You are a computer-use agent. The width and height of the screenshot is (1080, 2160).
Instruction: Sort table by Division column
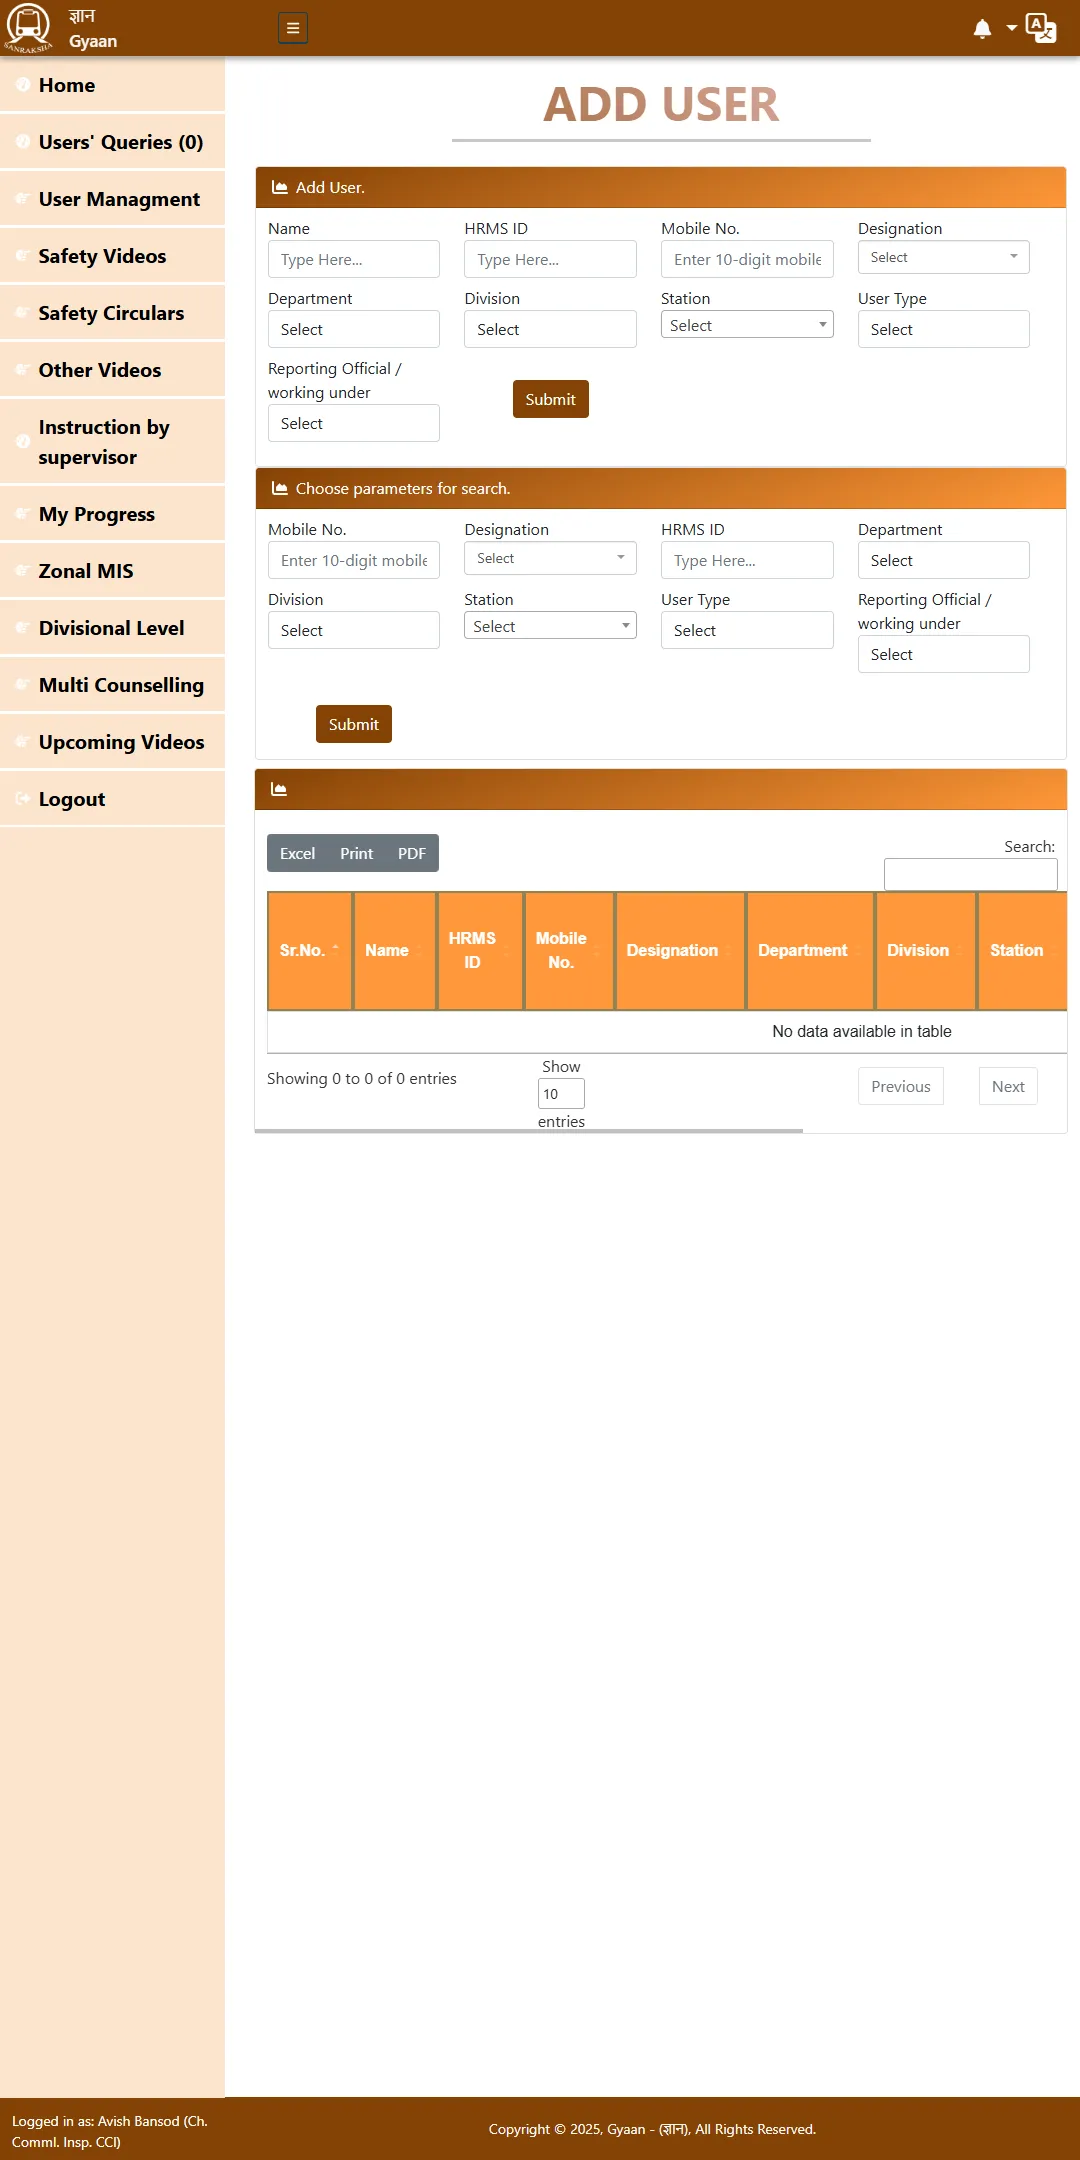coord(926,950)
